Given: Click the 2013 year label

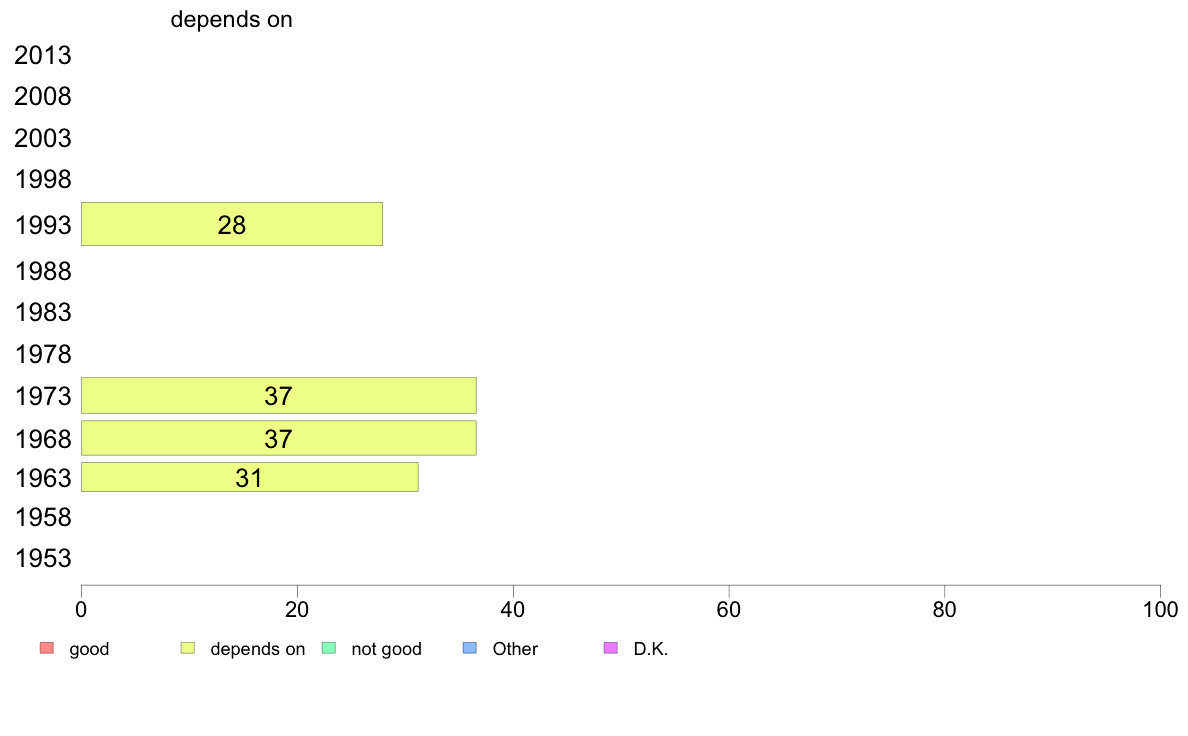Looking at the screenshot, I should (42, 55).
